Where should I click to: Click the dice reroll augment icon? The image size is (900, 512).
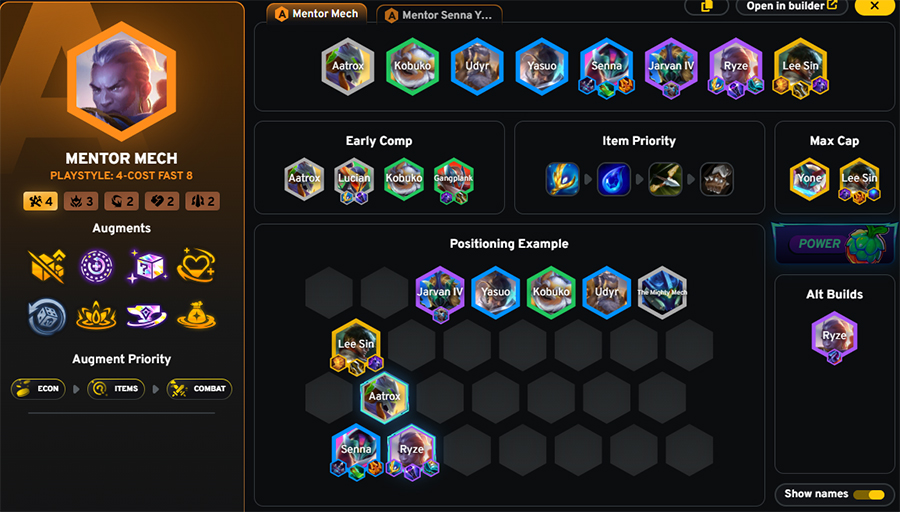[x=47, y=316]
